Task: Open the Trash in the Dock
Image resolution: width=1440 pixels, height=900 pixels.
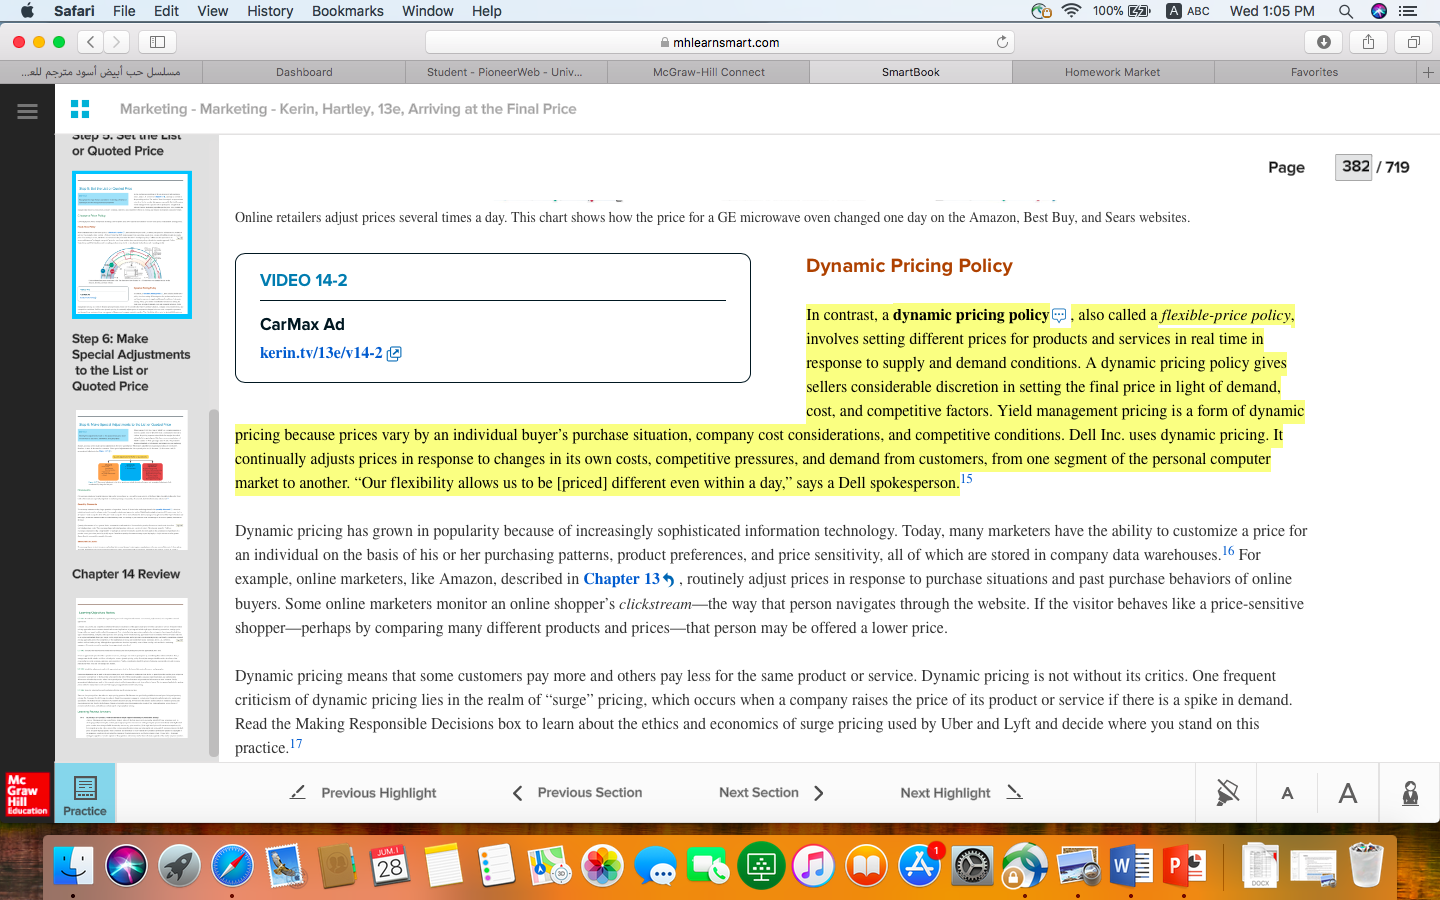Action: pos(1366,866)
